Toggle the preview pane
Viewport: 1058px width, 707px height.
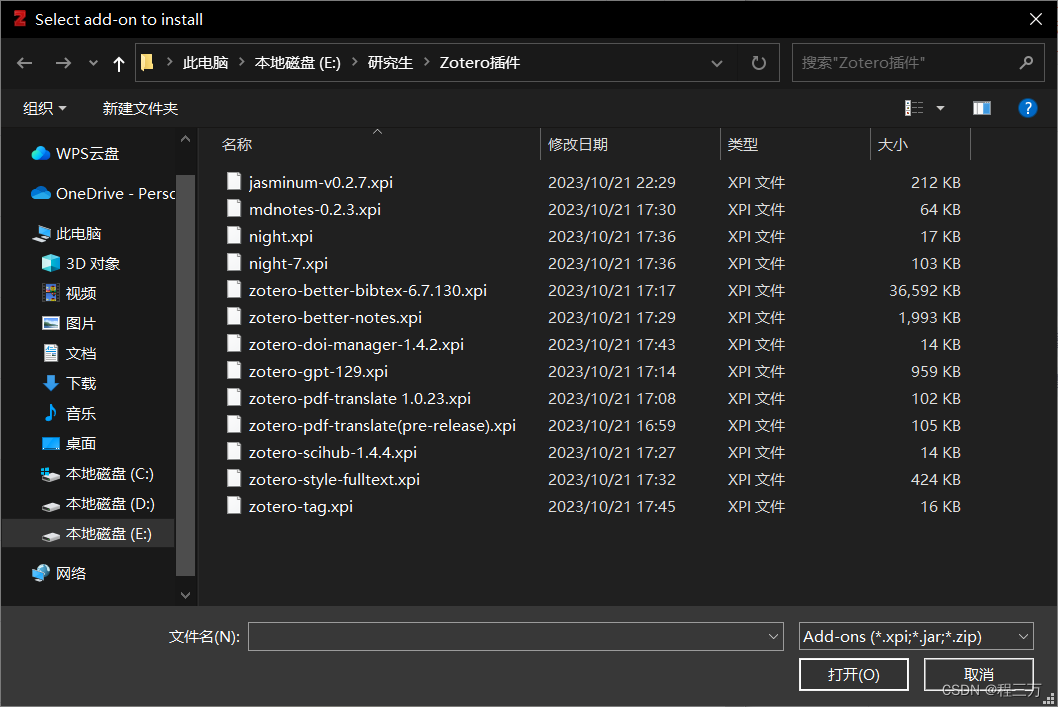[982, 108]
